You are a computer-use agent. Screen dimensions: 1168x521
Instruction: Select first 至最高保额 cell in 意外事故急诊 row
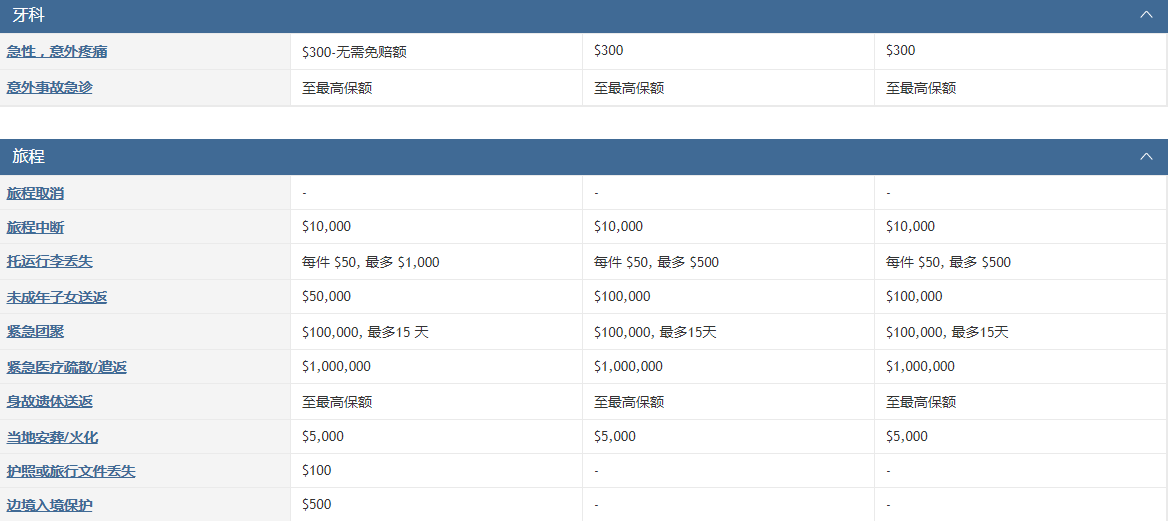437,88
